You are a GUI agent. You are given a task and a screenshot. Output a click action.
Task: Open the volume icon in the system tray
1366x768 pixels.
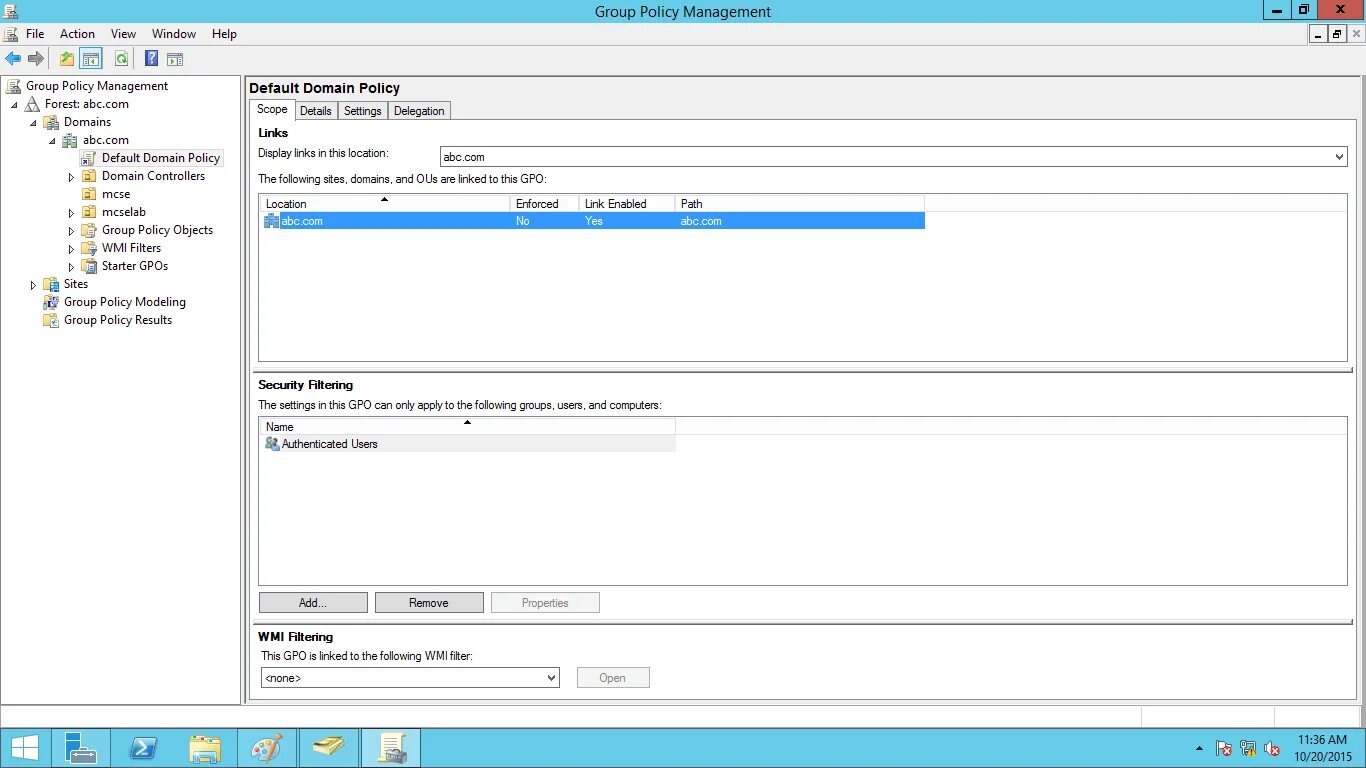[1272, 748]
